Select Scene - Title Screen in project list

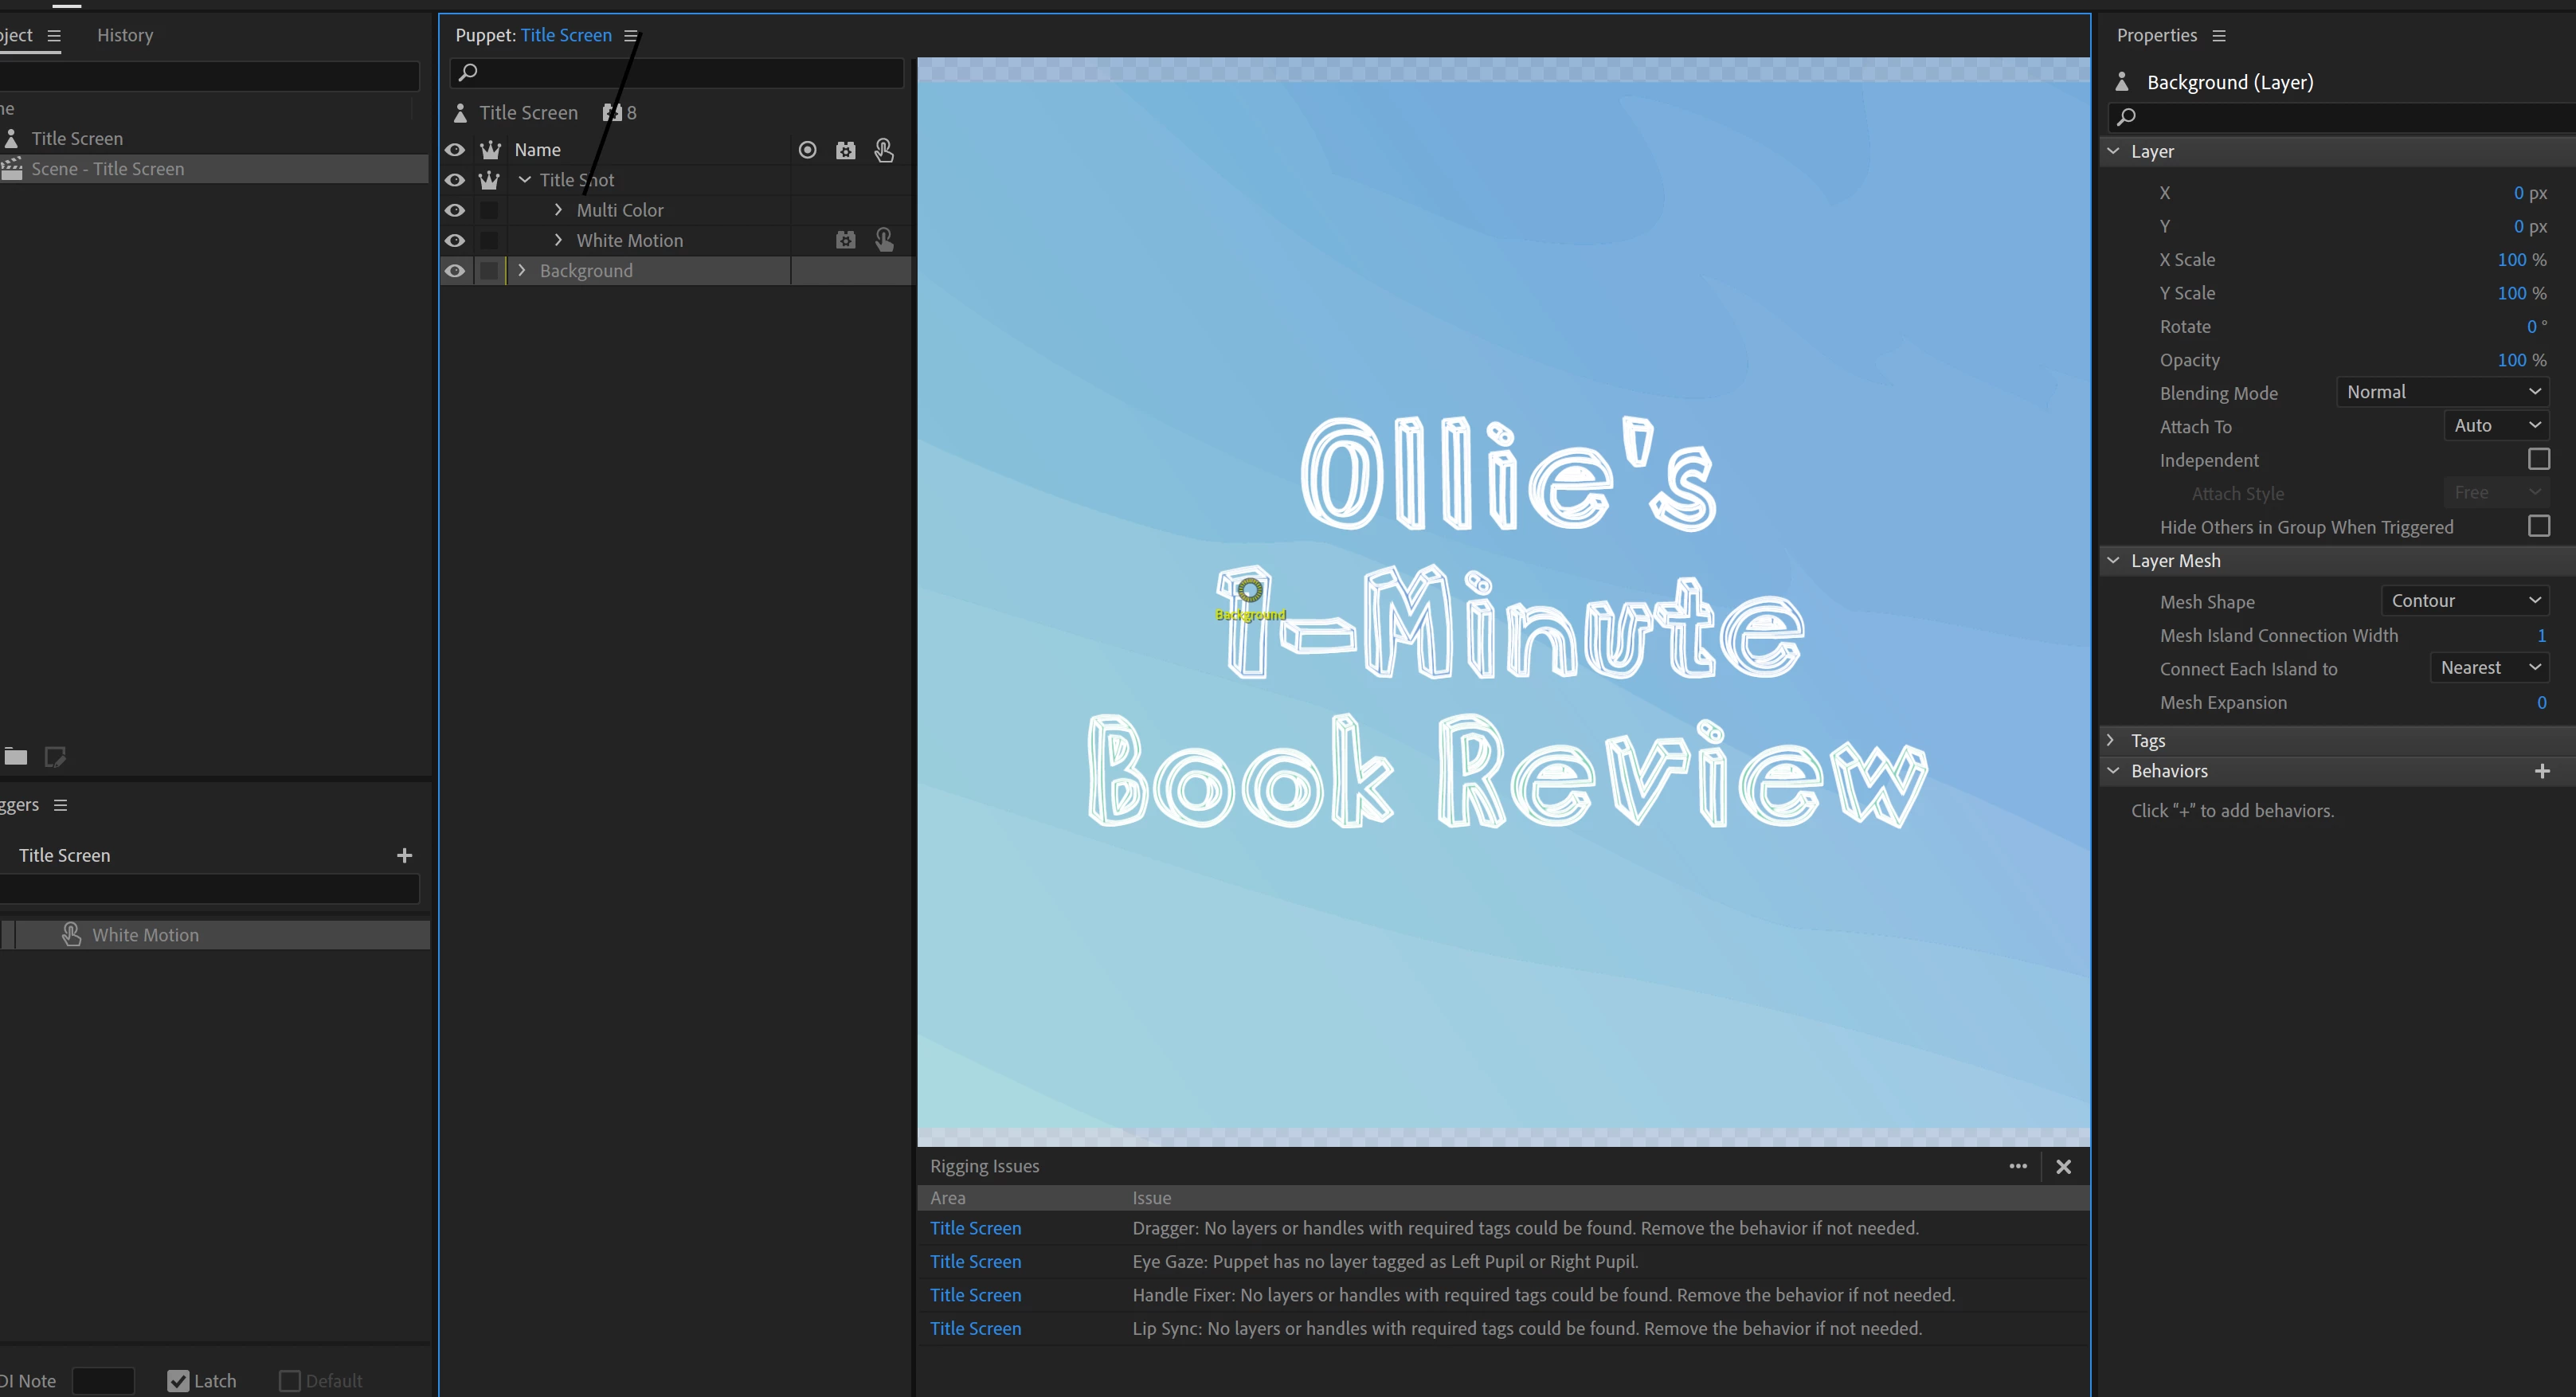(x=108, y=169)
